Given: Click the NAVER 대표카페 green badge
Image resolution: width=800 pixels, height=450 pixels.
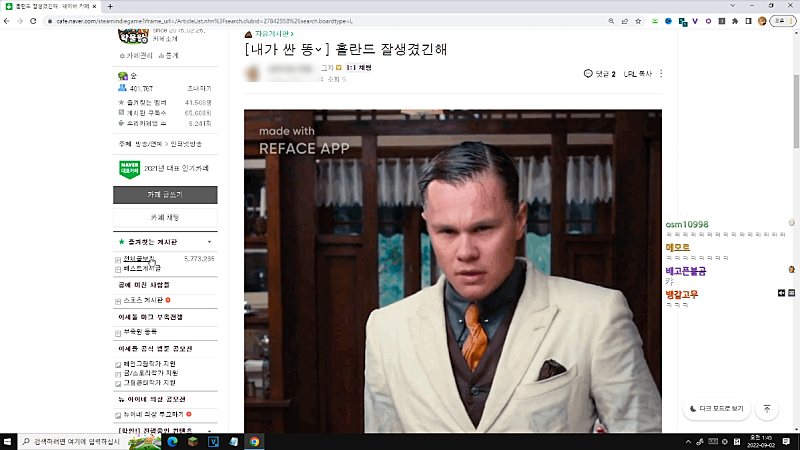Looking at the screenshot, I should (x=130, y=169).
